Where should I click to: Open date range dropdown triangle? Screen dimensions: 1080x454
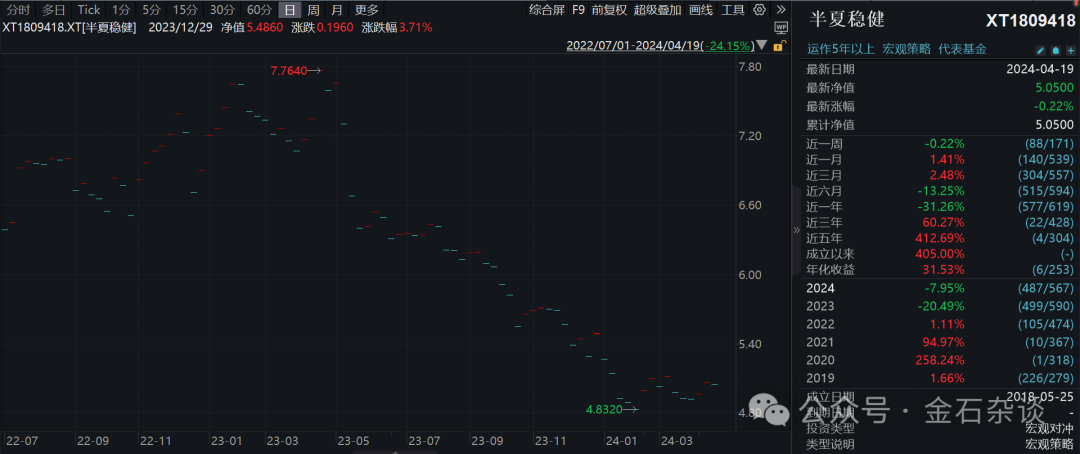point(761,46)
